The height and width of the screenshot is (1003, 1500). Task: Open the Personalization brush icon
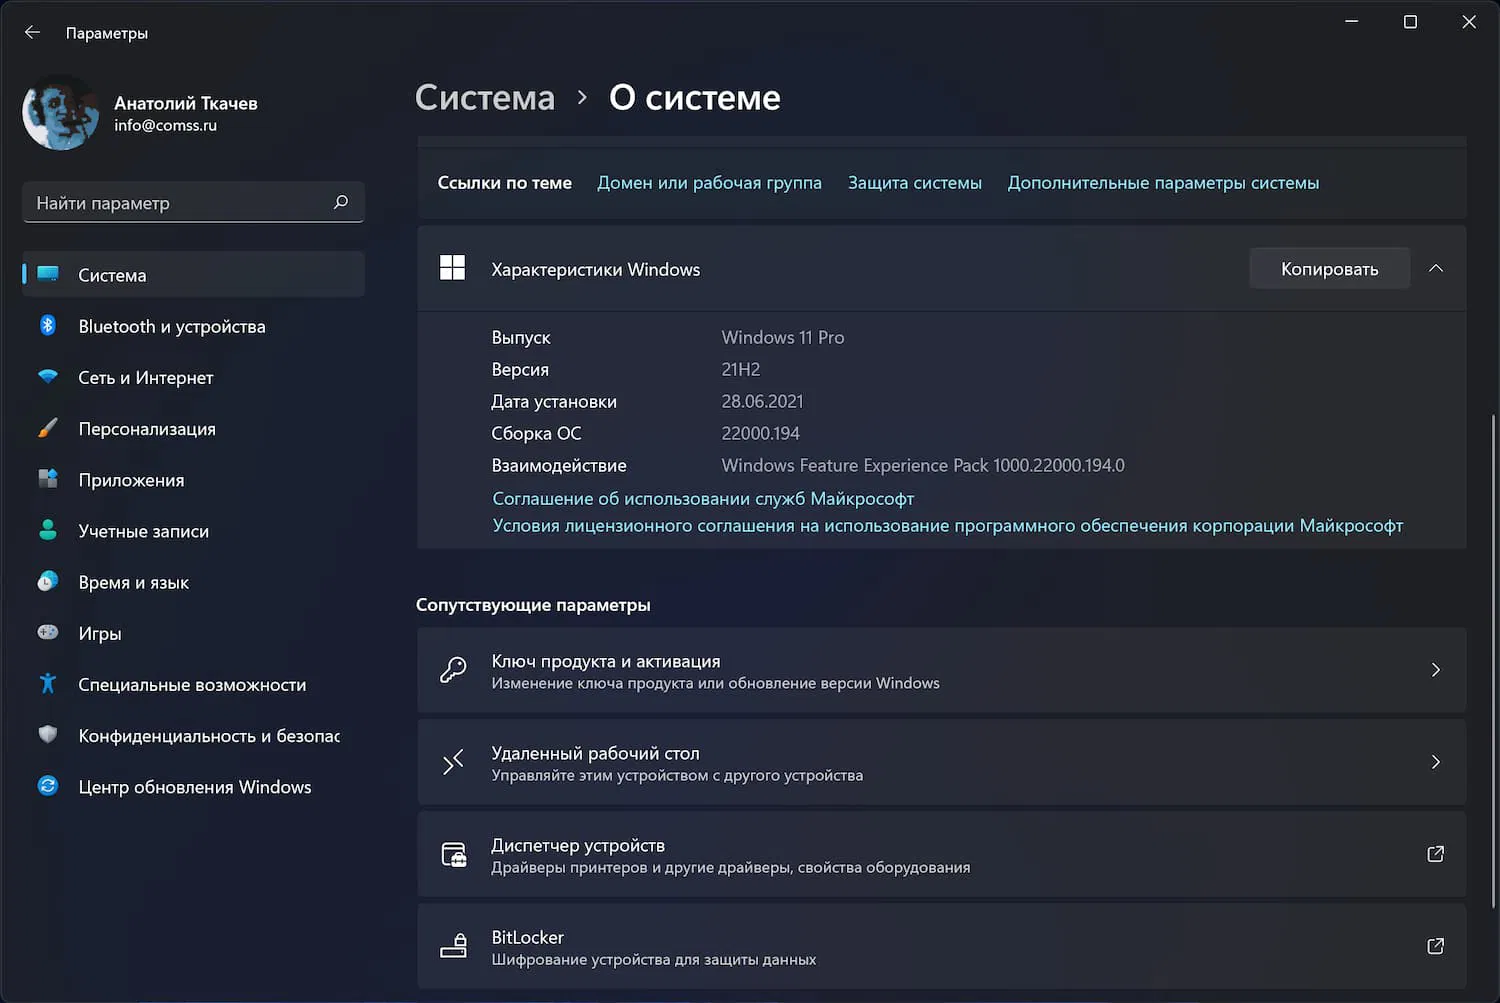tap(48, 428)
